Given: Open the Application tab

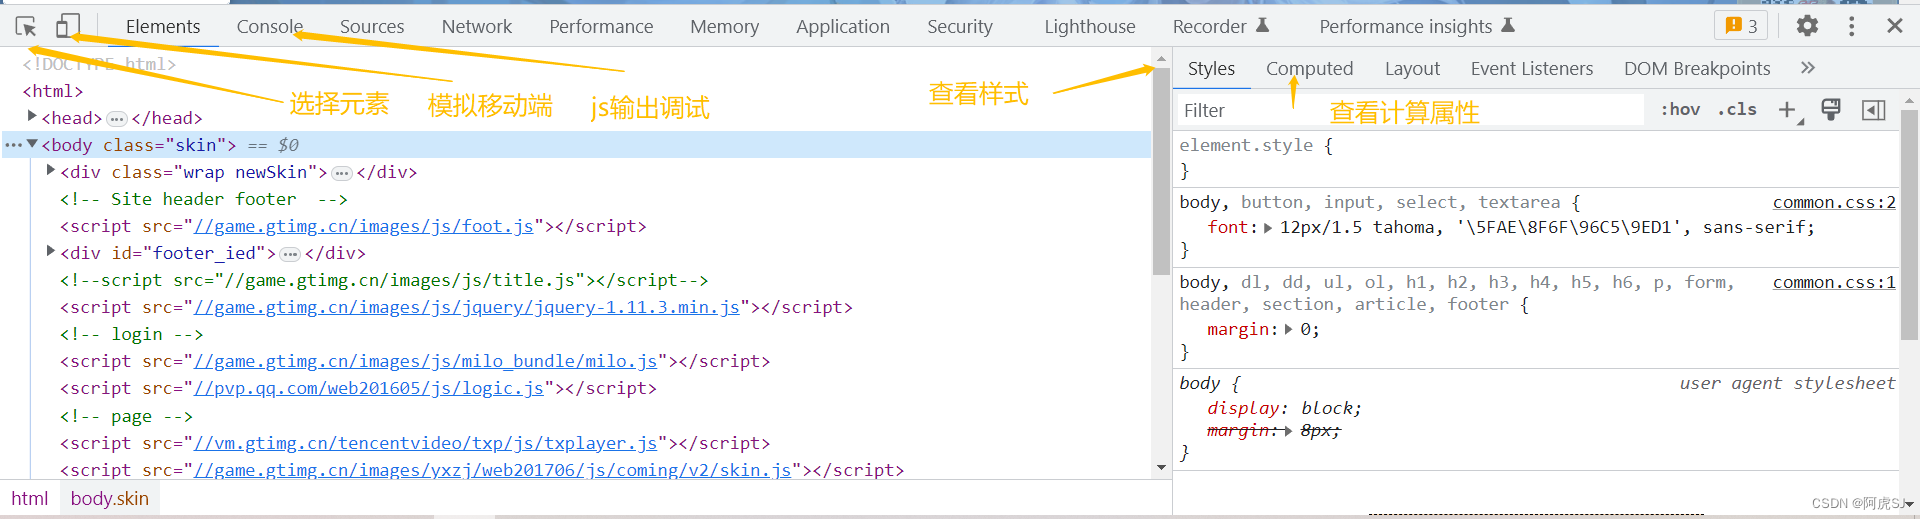Looking at the screenshot, I should [x=843, y=27].
